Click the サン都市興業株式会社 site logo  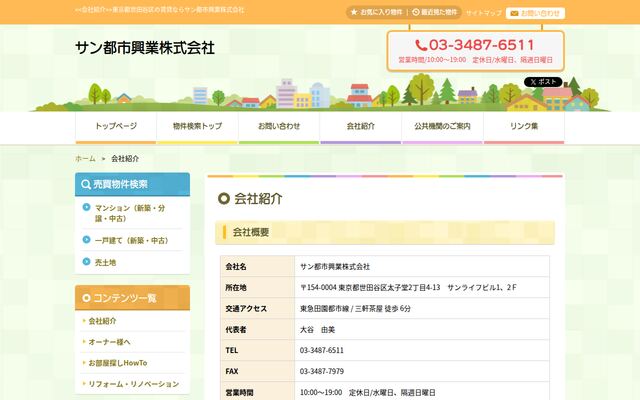(x=145, y=48)
